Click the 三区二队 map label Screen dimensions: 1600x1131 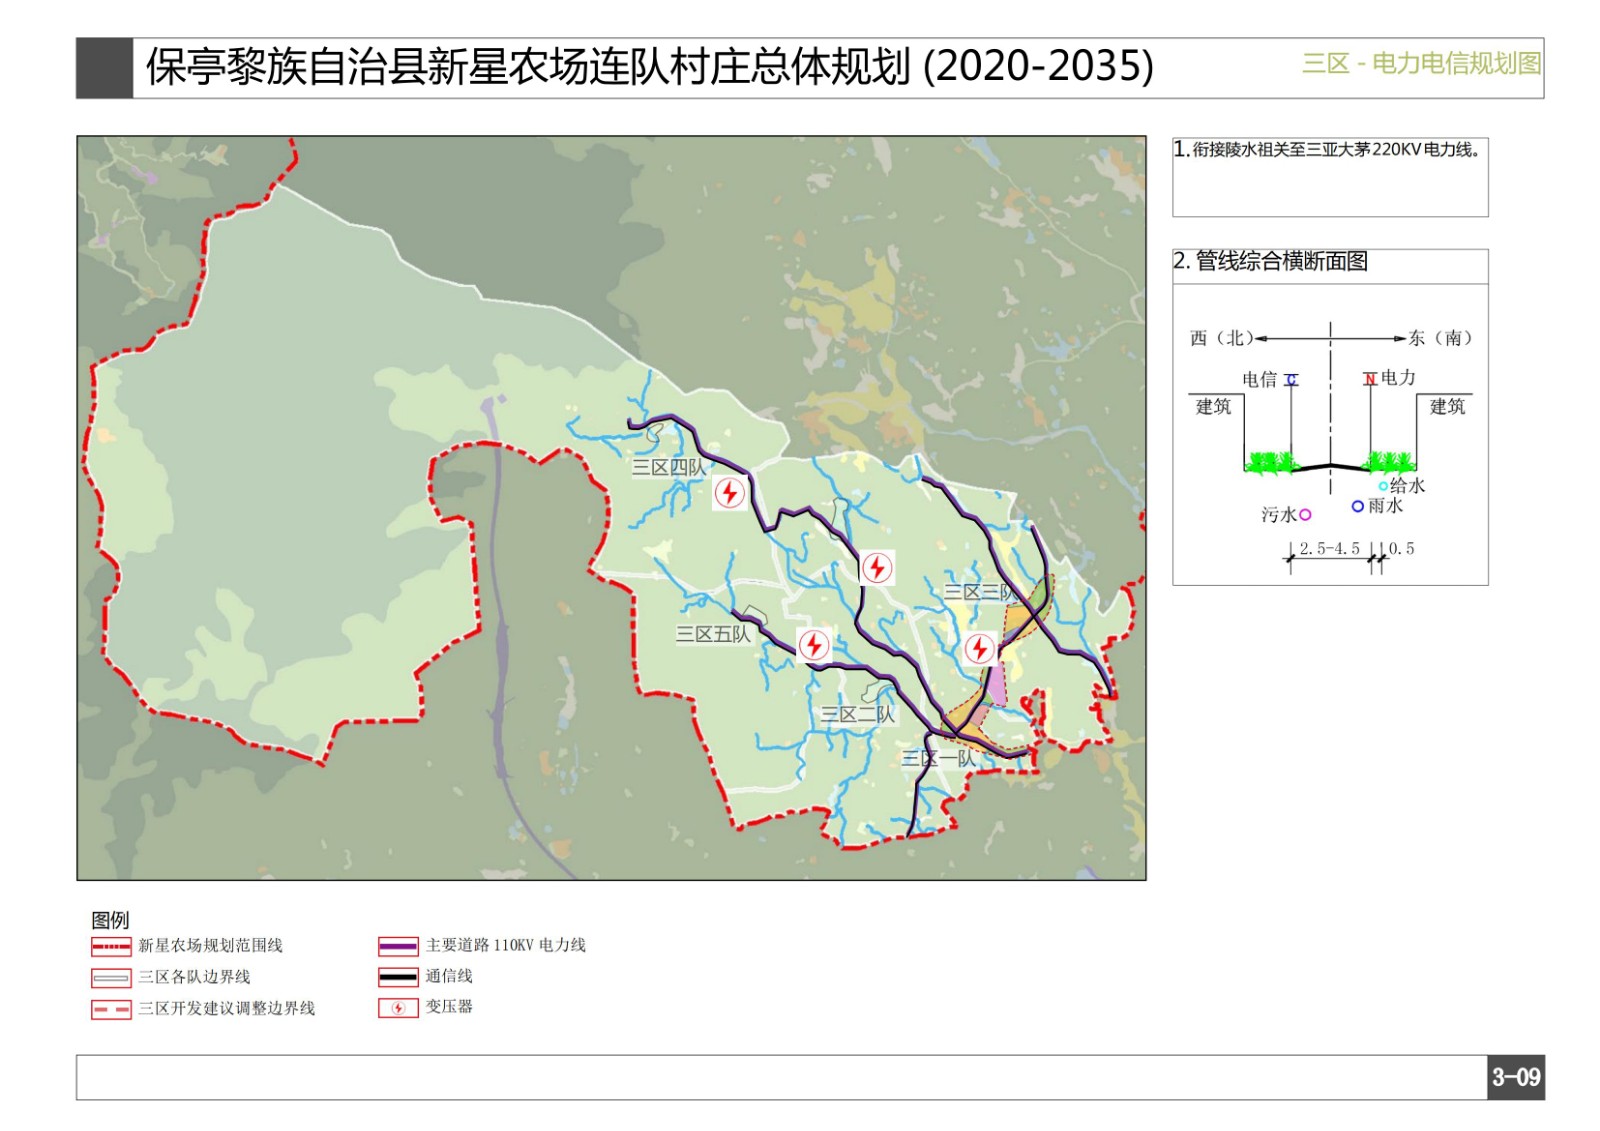[x=857, y=715]
